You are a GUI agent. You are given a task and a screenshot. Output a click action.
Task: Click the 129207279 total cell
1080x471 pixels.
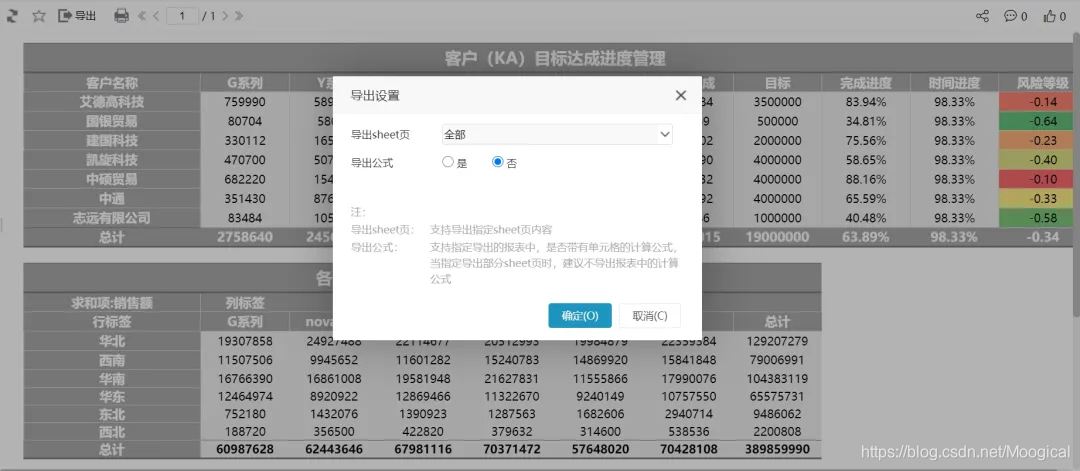[x=777, y=341]
